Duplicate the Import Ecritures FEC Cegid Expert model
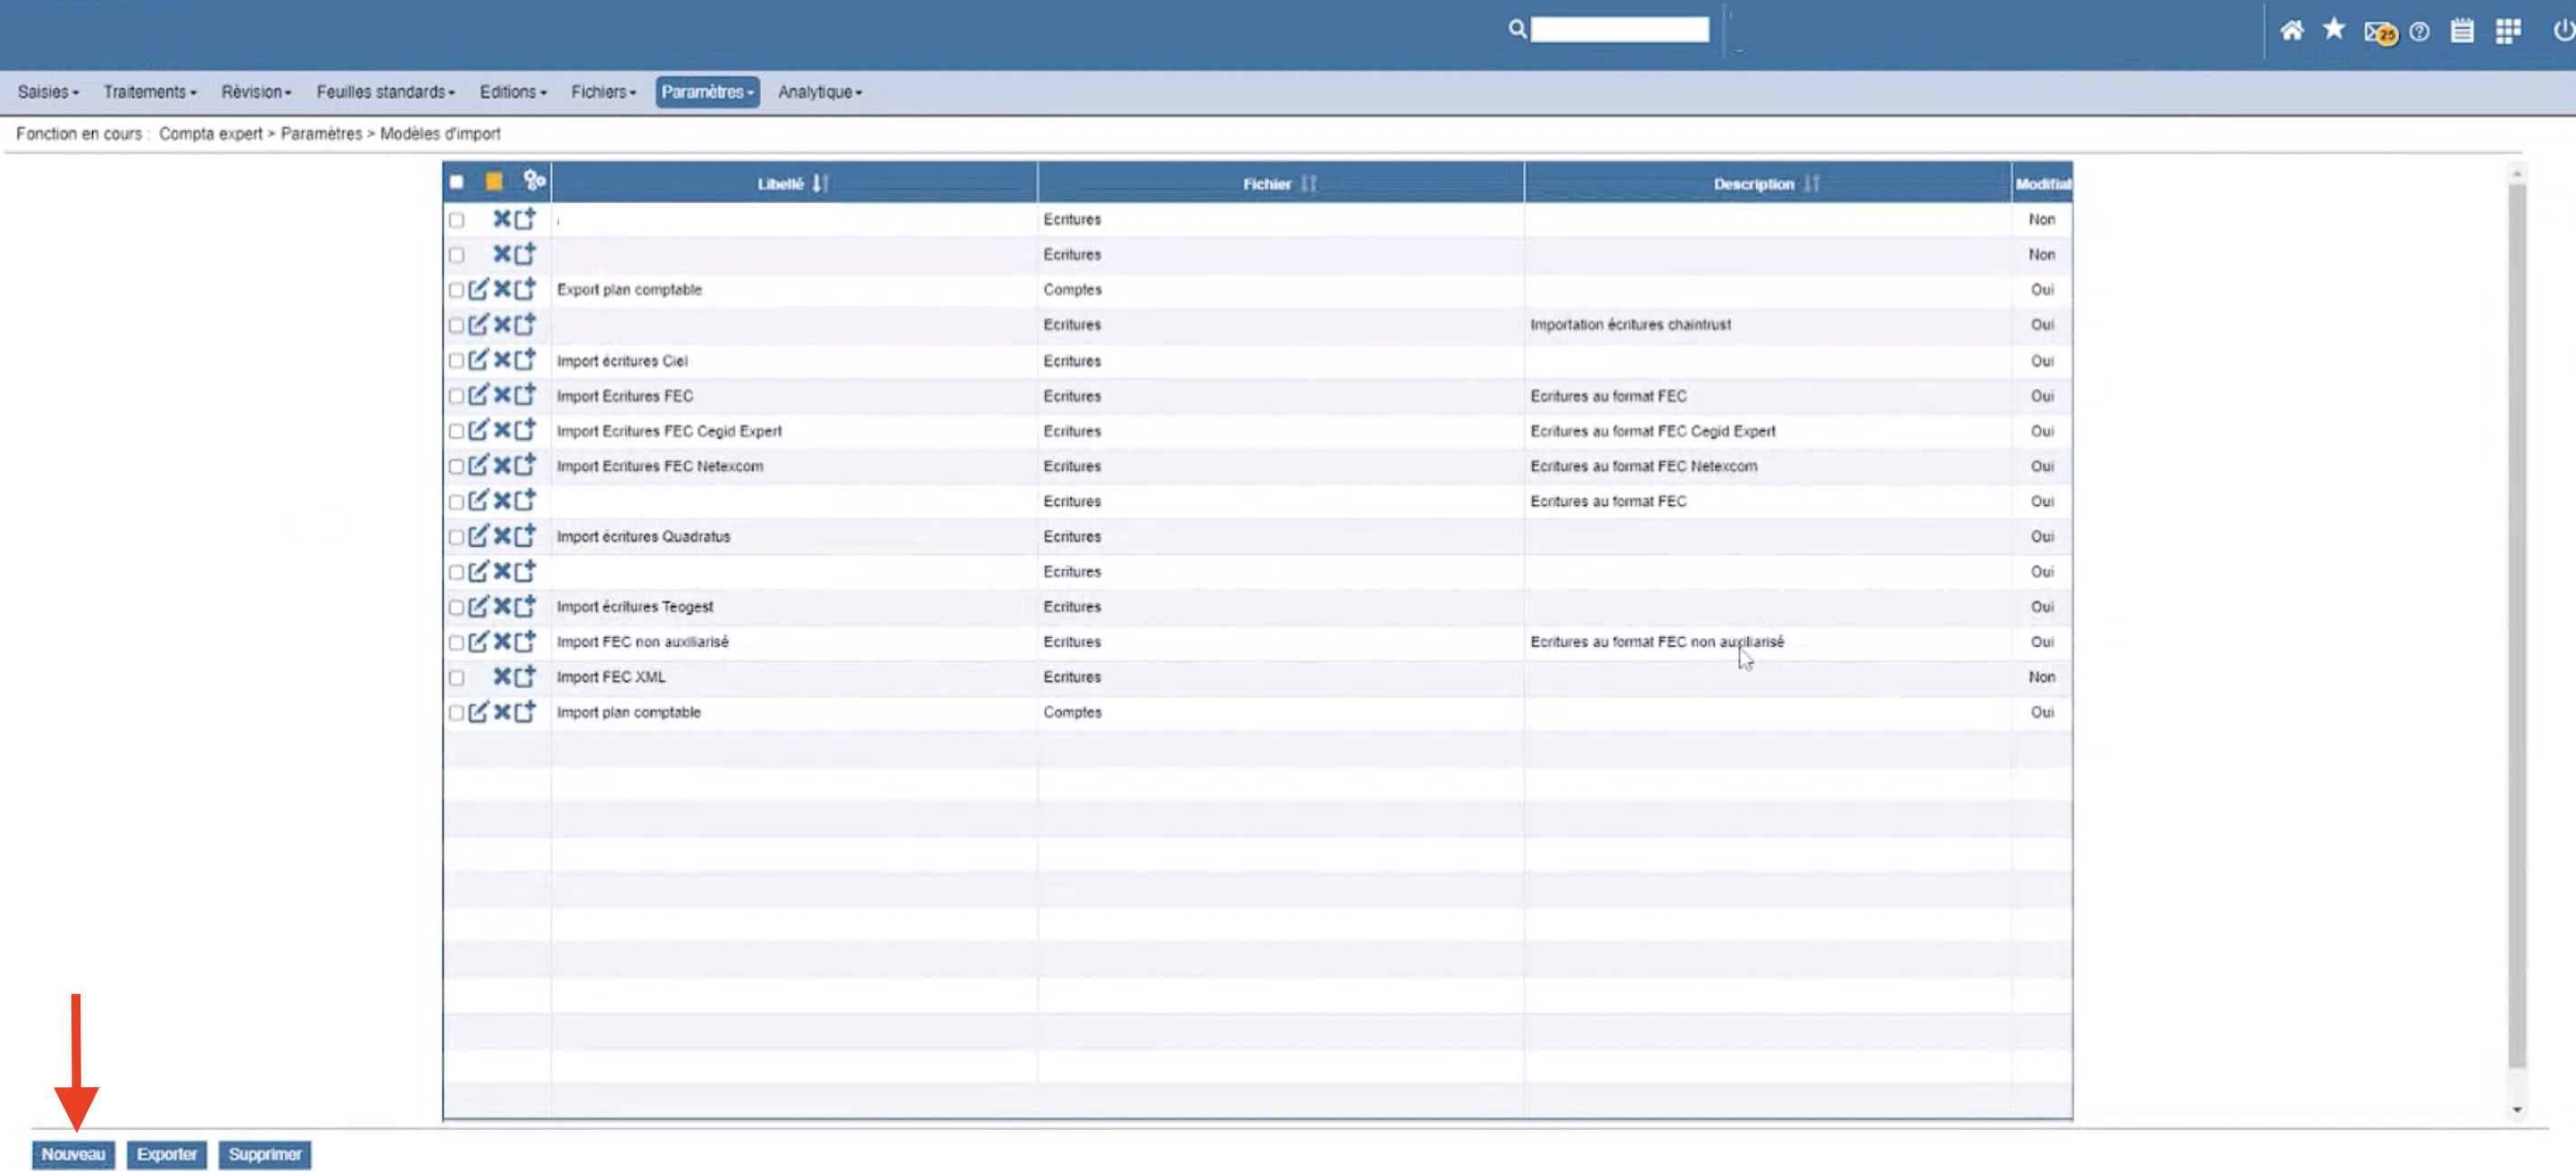This screenshot has height=1171, width=2576. (x=525, y=430)
